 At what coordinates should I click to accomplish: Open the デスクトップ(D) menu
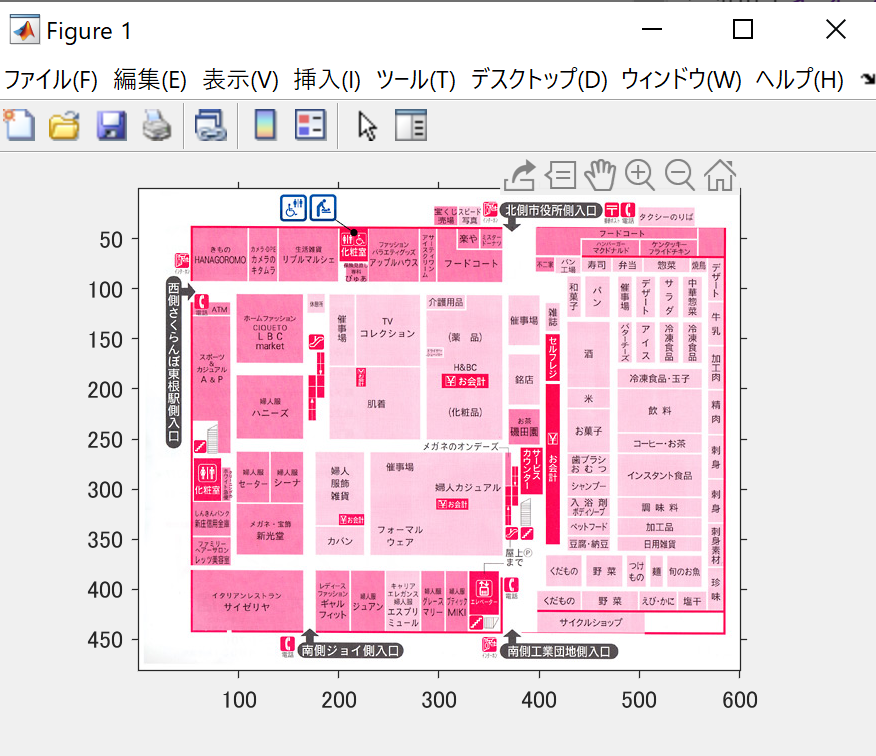(539, 79)
